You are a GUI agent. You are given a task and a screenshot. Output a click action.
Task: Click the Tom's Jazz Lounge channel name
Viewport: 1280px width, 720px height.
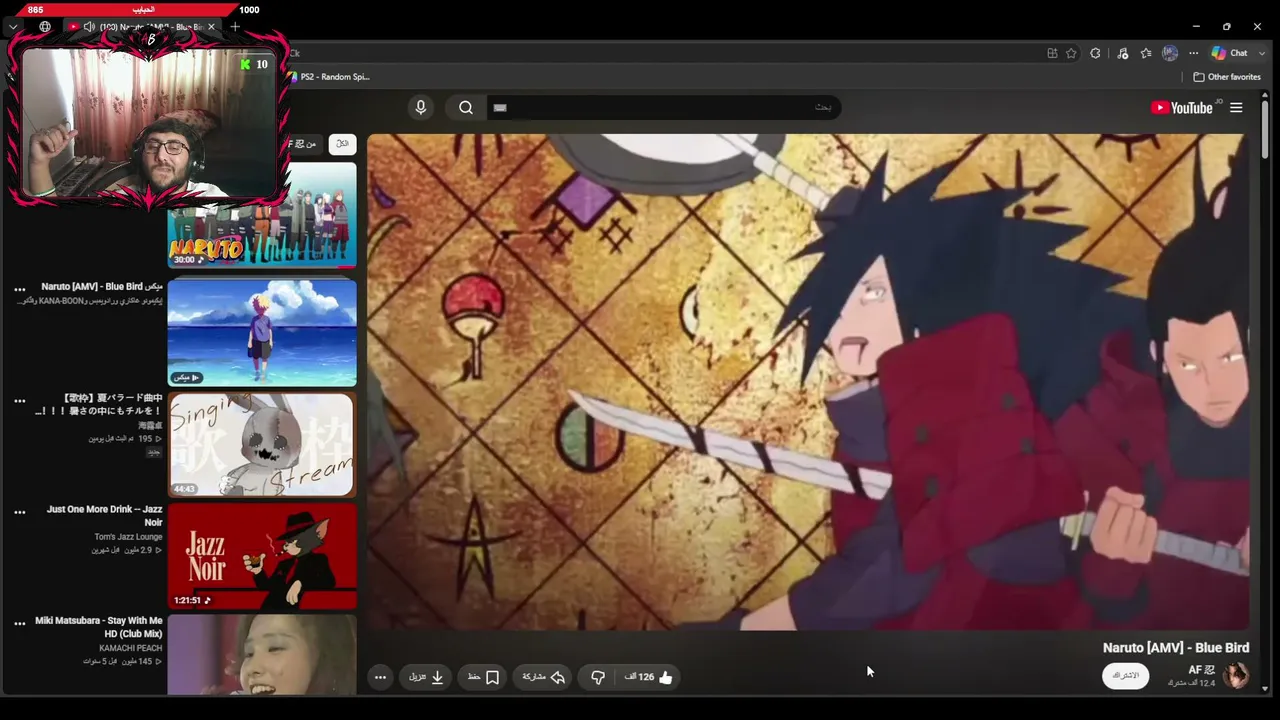128,537
